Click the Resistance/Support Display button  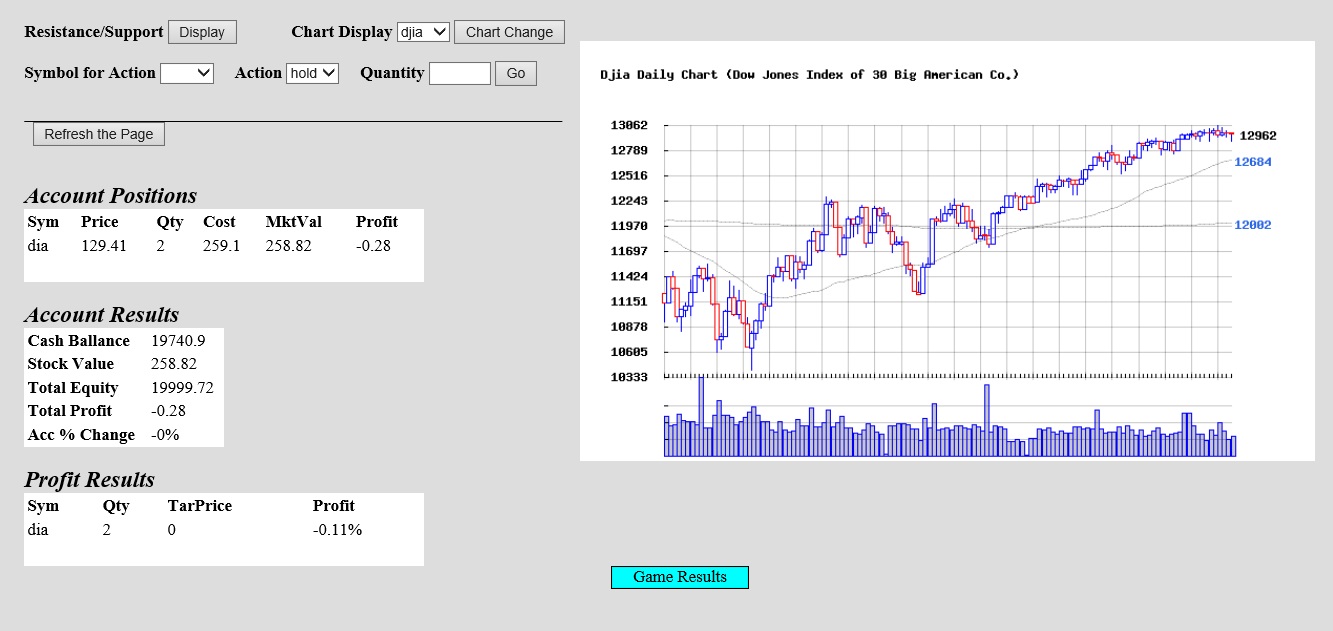[x=202, y=32]
